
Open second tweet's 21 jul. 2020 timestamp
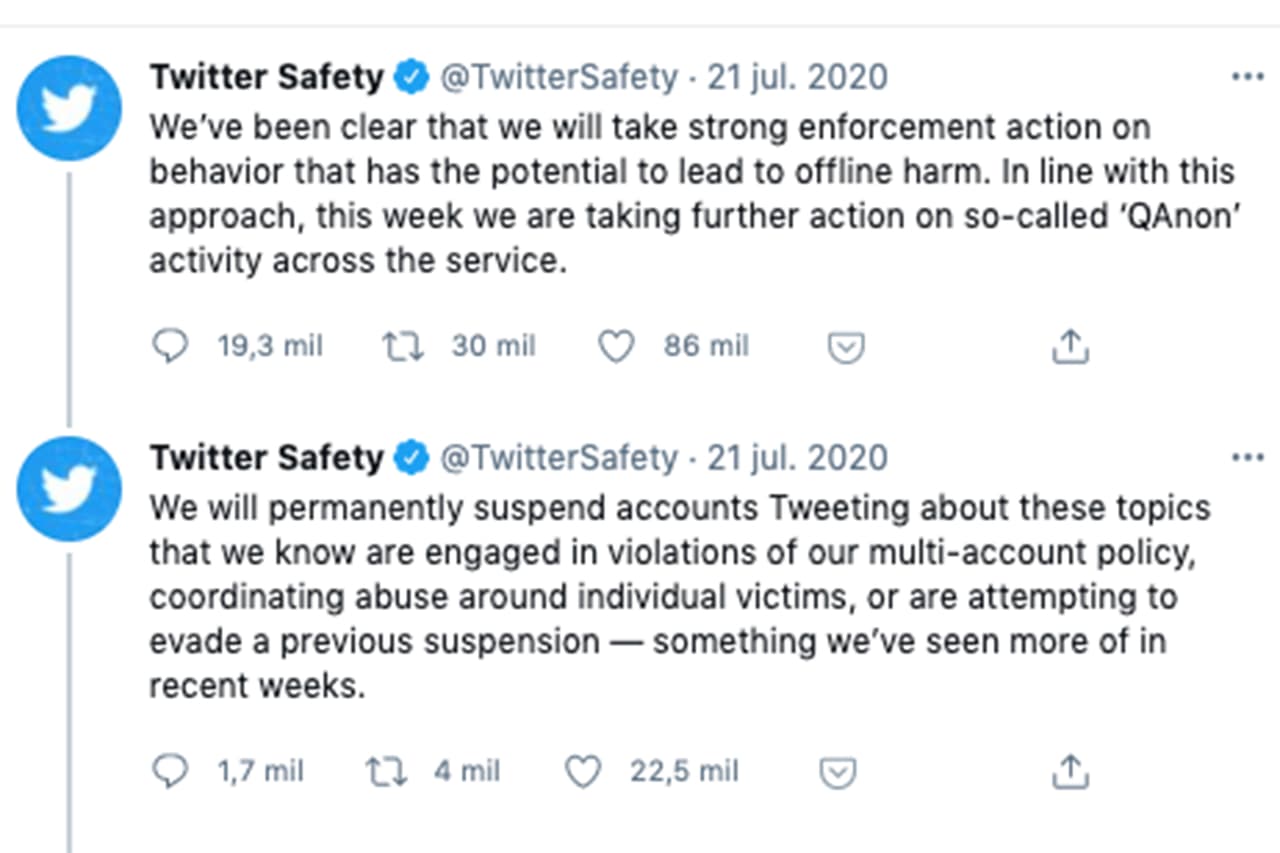click(x=797, y=458)
